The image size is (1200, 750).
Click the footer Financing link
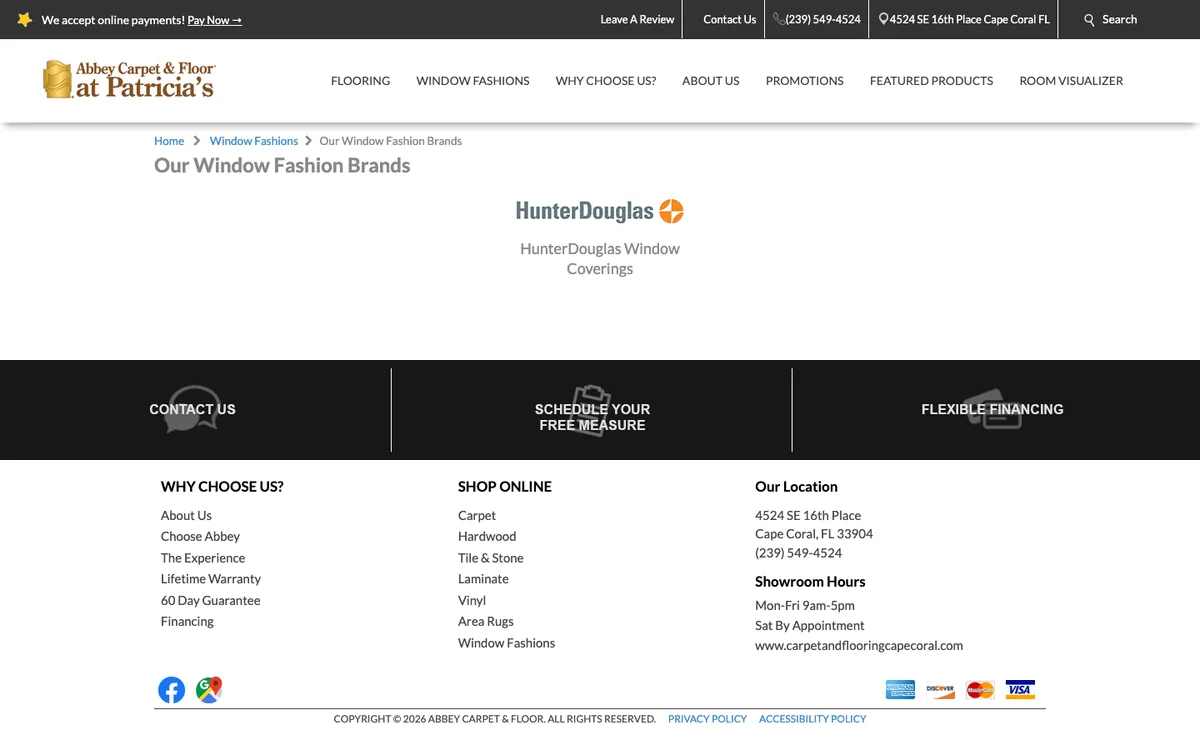[187, 621]
